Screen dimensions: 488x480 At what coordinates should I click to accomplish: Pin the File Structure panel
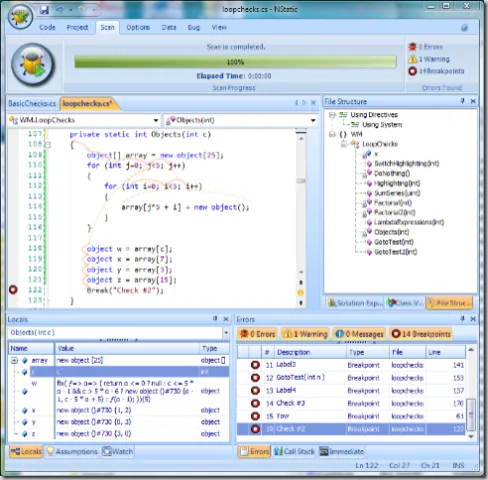pos(462,101)
